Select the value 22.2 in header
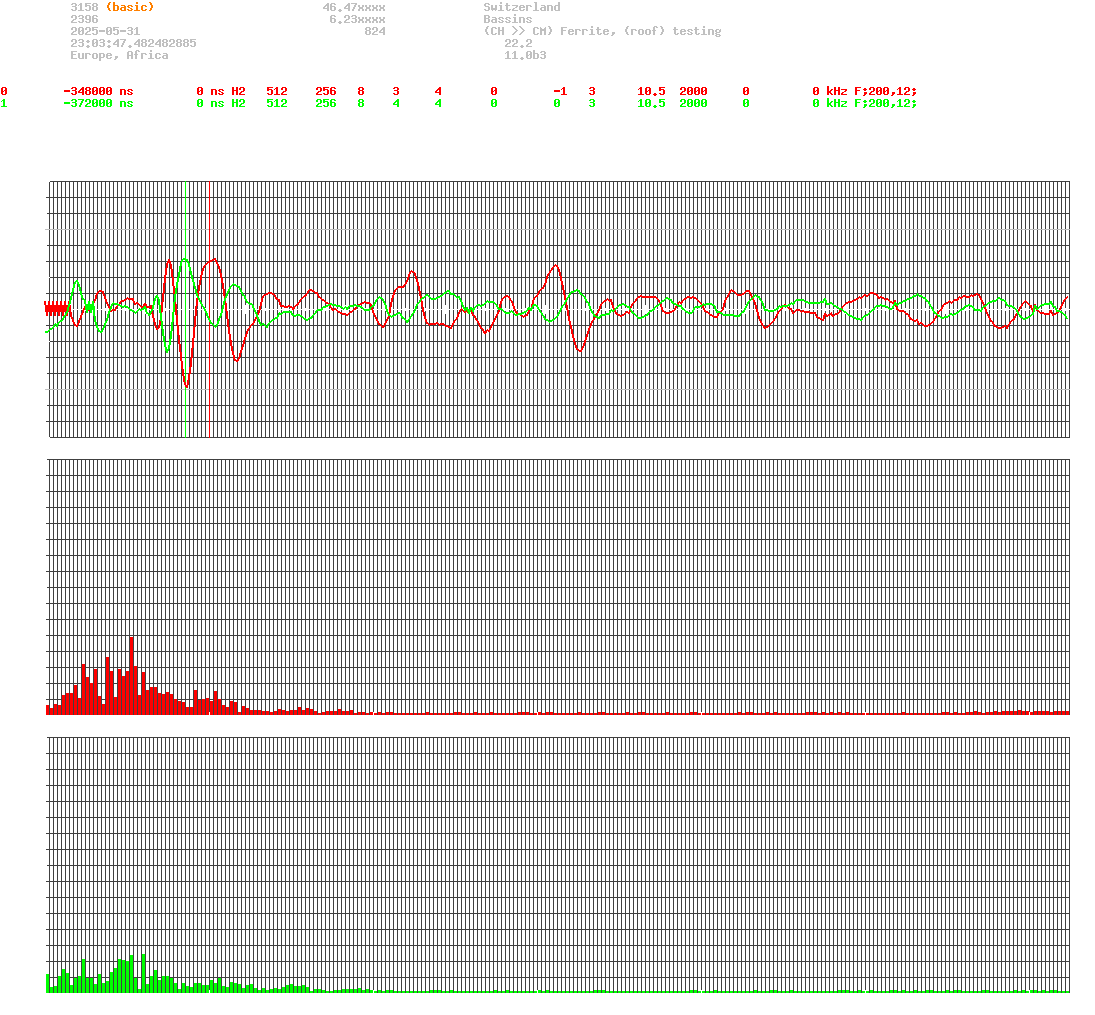Image resolution: width=1095 pixels, height=1015 pixels. coord(518,43)
